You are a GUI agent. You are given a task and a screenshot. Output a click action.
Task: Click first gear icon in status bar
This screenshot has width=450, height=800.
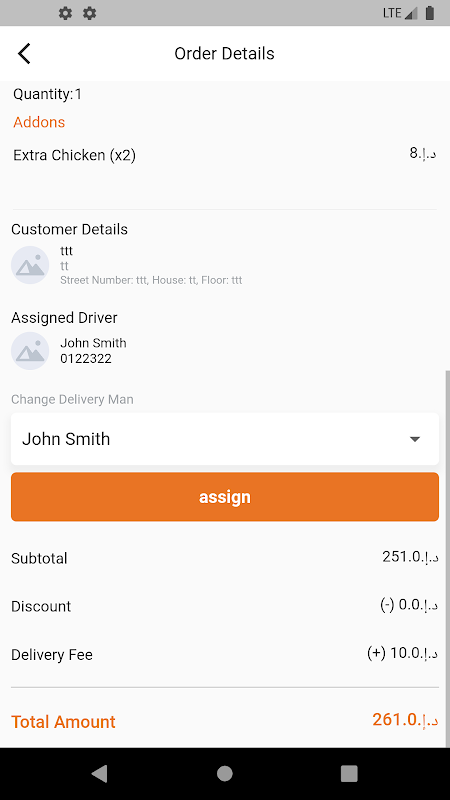coord(65,13)
